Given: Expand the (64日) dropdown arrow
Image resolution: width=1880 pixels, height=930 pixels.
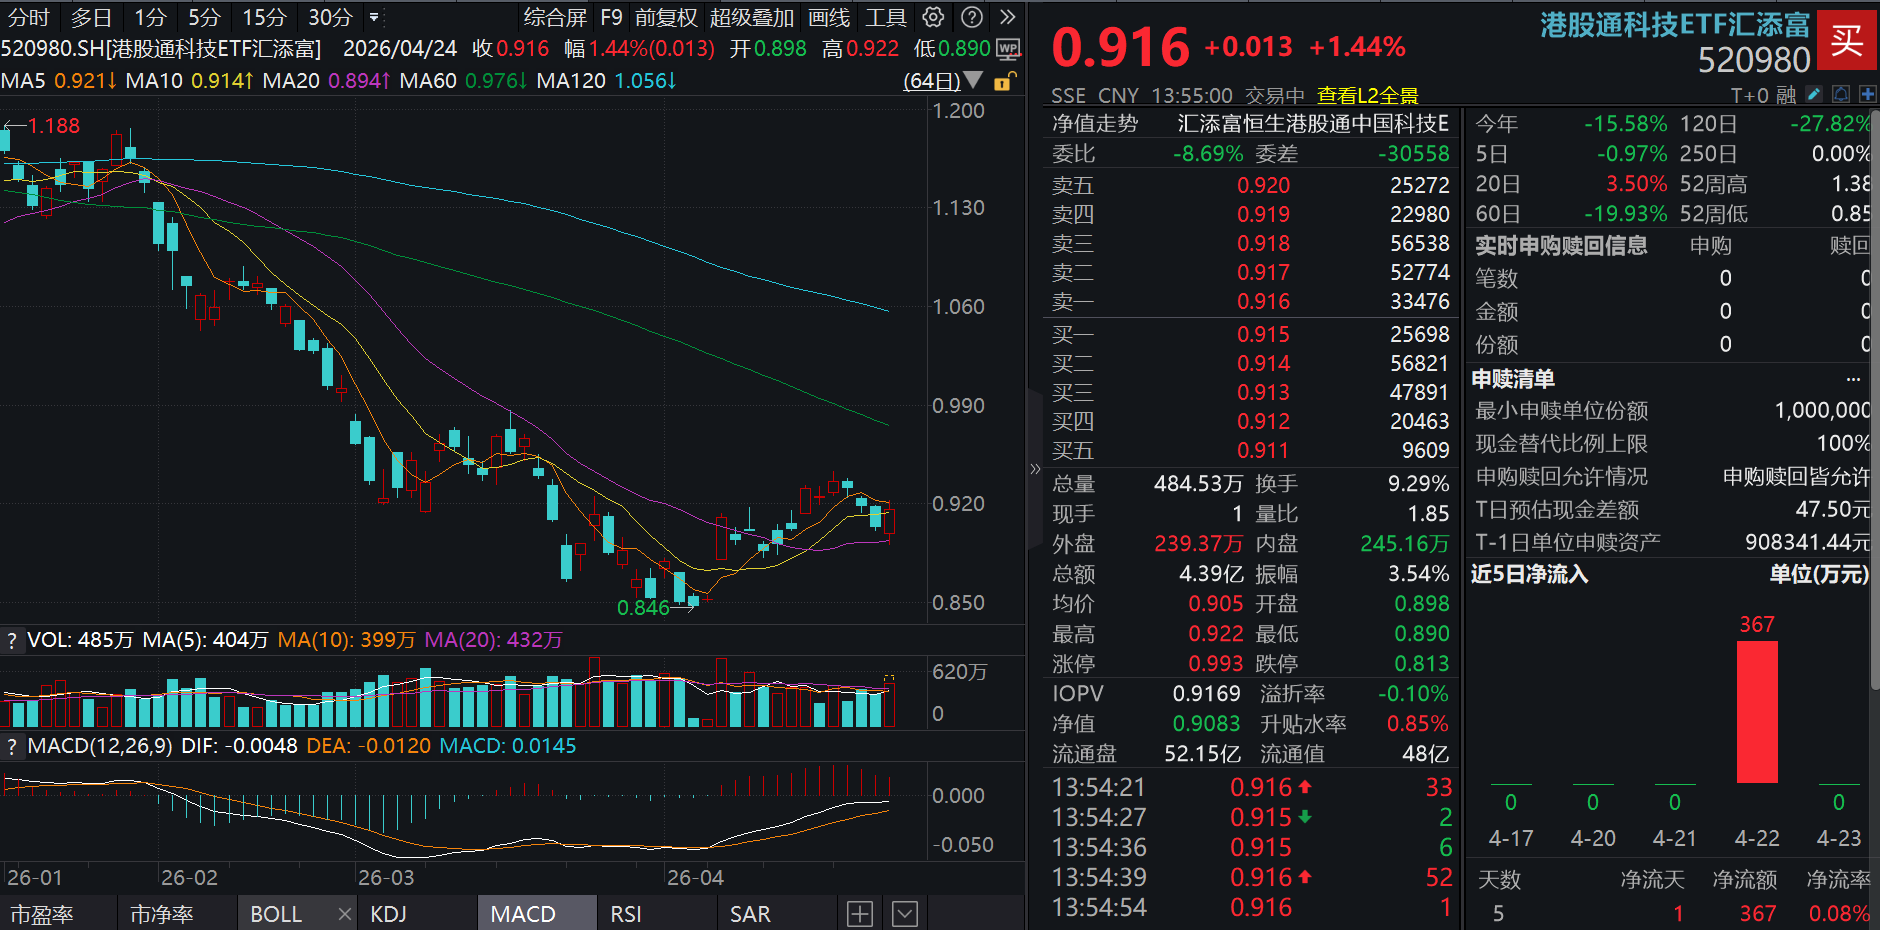Looking at the screenshot, I should point(975,81).
